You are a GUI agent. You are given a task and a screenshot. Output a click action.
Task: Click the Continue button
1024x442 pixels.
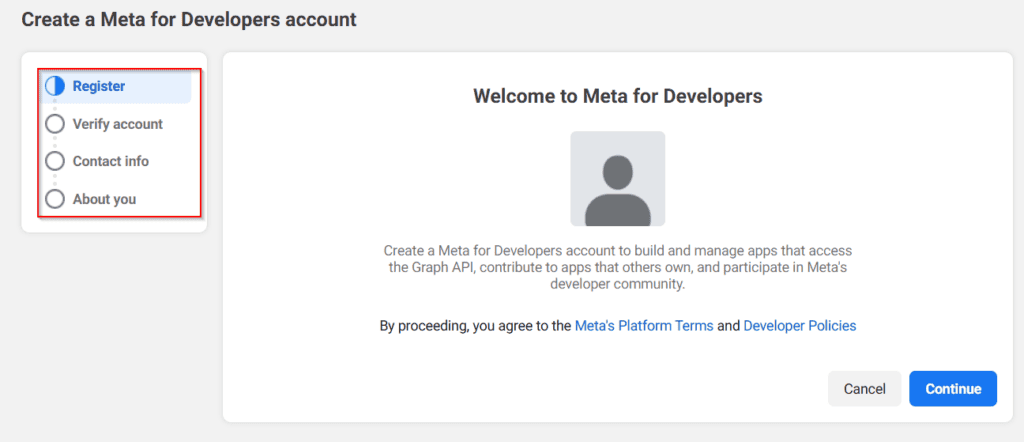pyautogui.click(x=953, y=388)
